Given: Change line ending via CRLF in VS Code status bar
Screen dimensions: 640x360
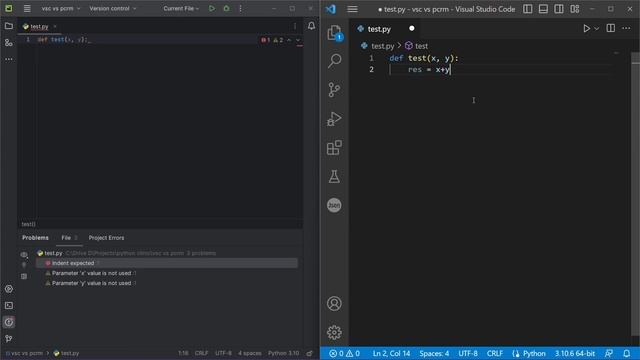Looking at the screenshot, I should (495, 353).
